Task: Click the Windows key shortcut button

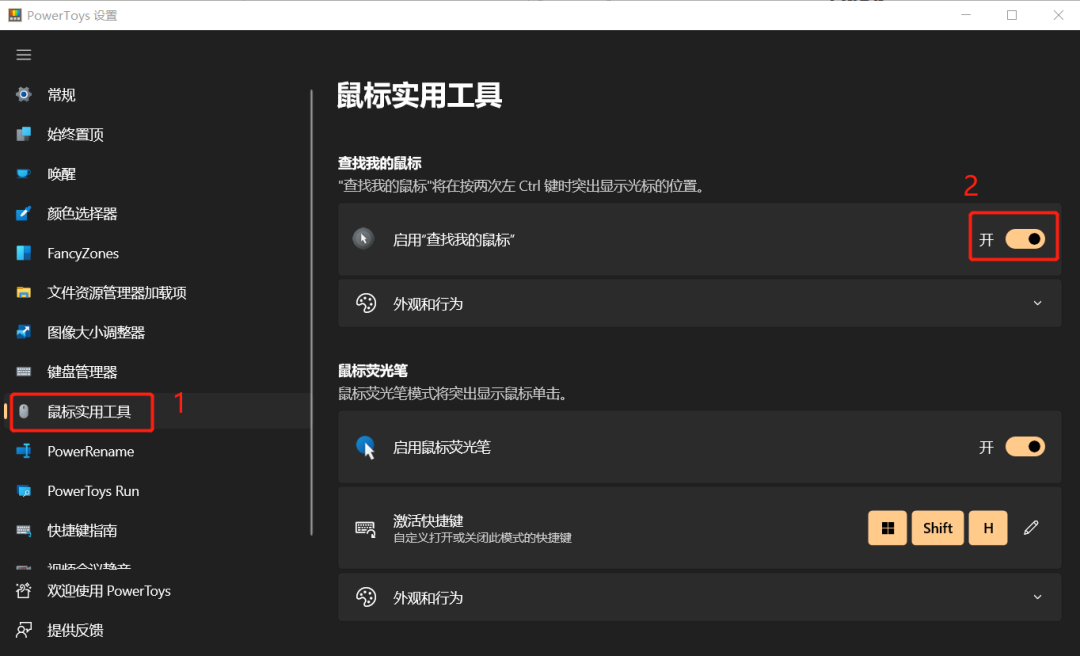Action: 887,528
